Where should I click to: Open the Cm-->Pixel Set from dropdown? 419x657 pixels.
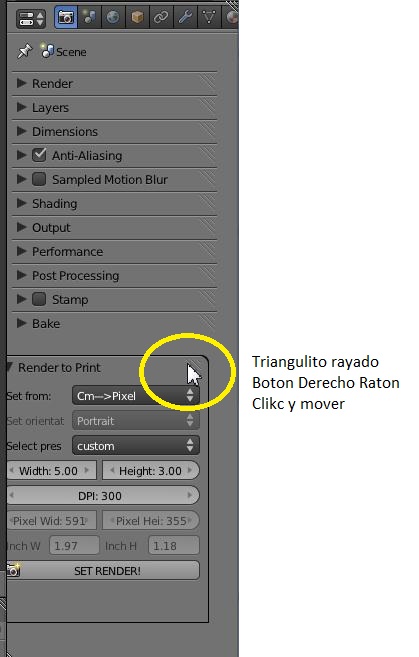pyautogui.click(x=136, y=396)
